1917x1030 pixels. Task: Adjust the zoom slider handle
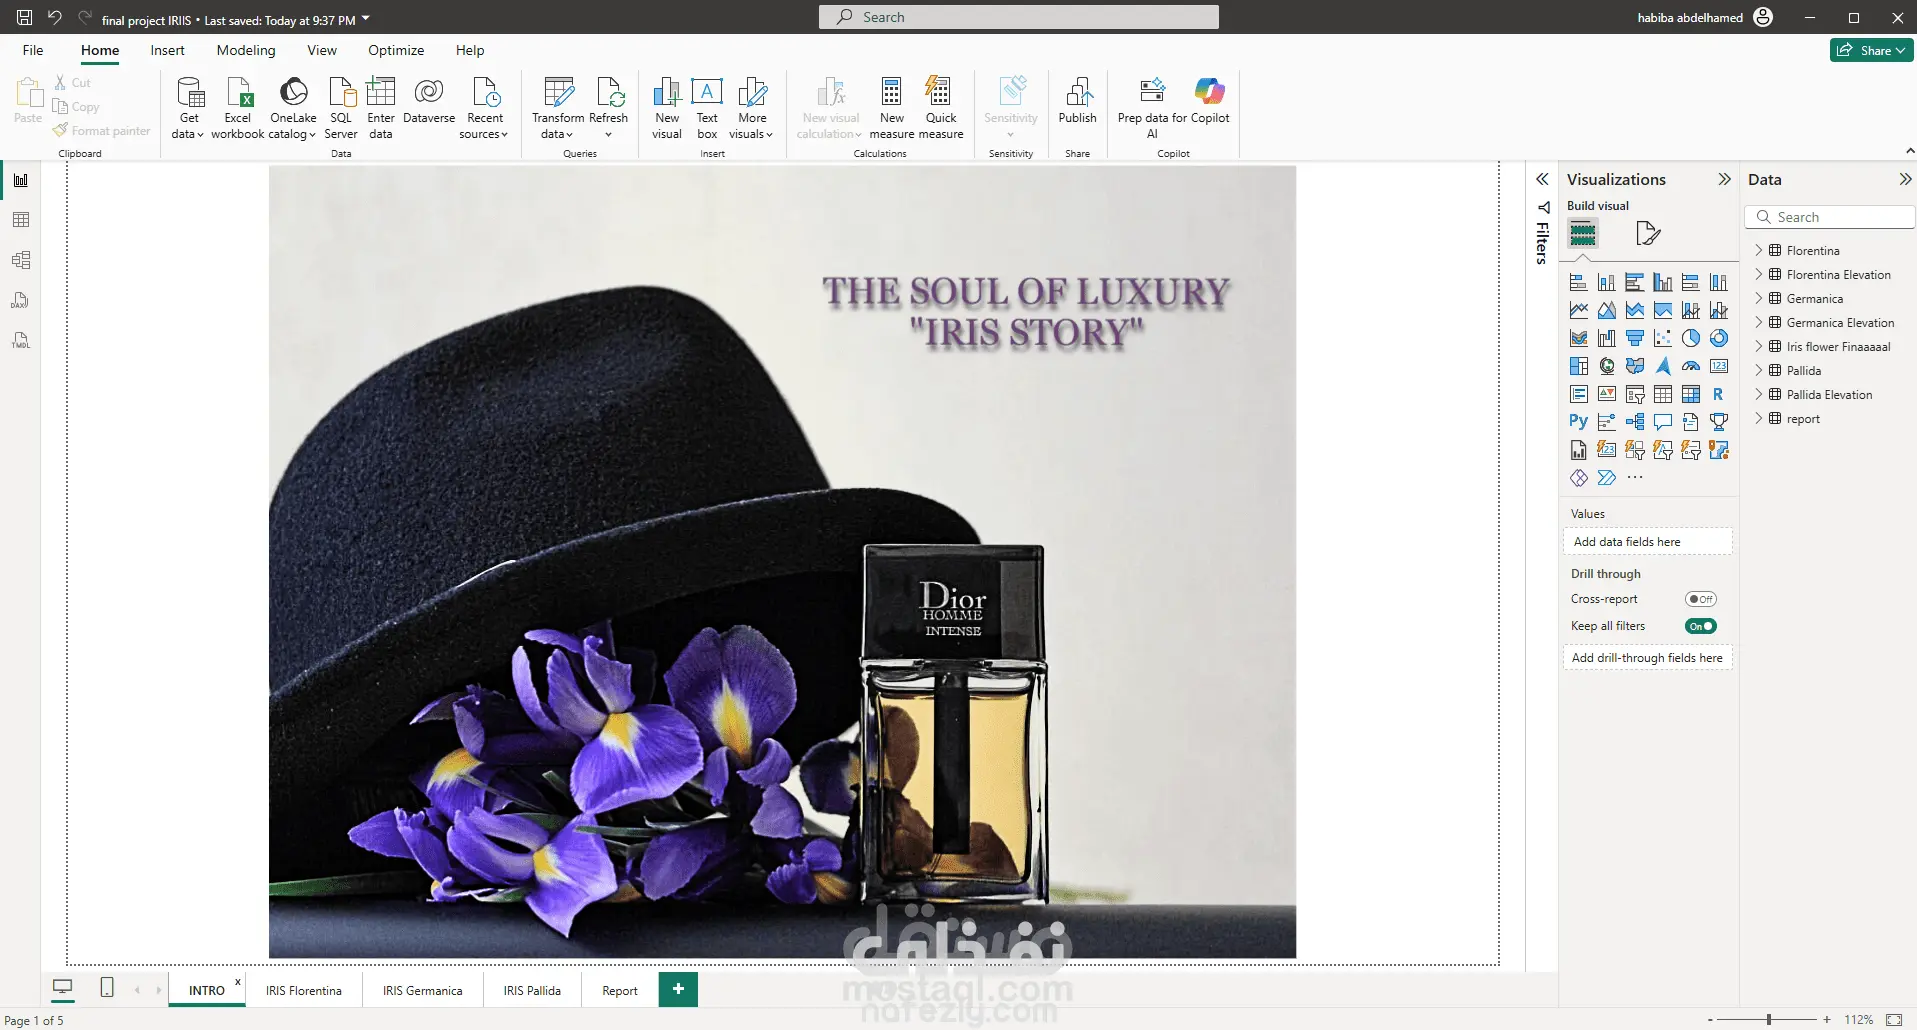[x=1769, y=1019]
